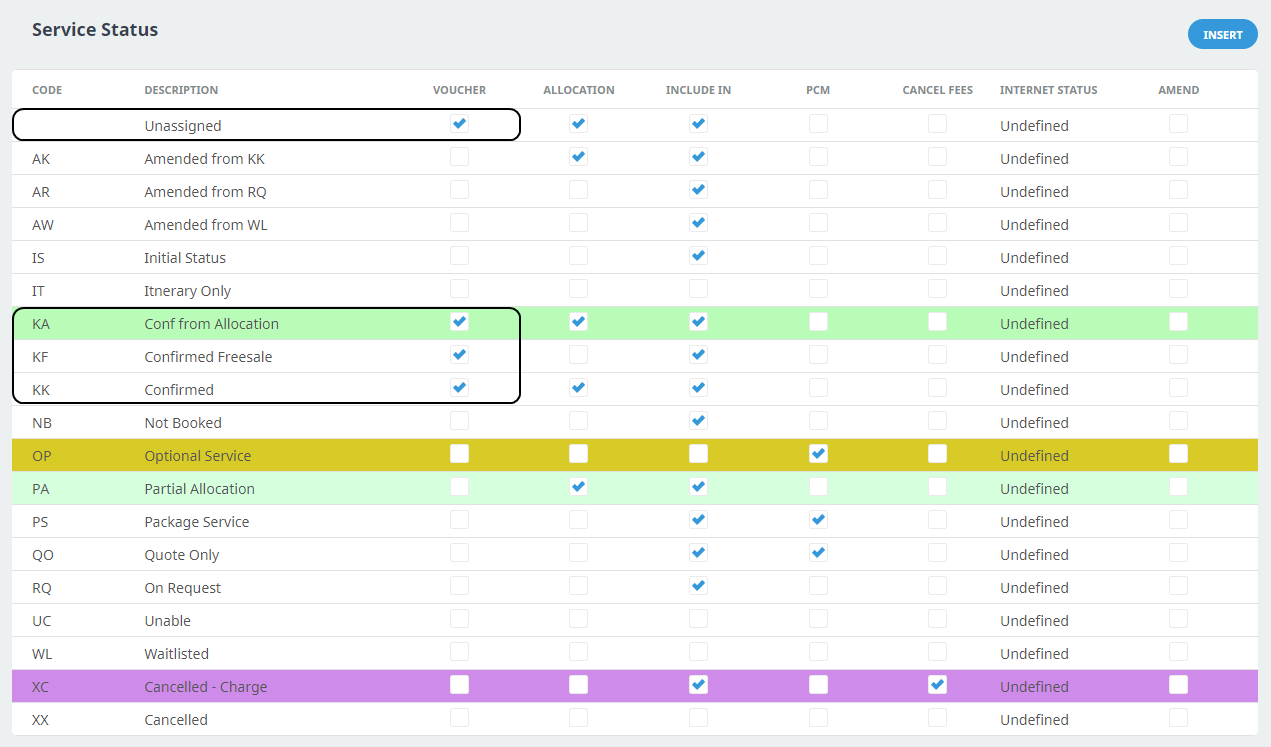This screenshot has width=1271, height=747.
Task: Uncheck PCM for Package Service row
Action: click(818, 520)
